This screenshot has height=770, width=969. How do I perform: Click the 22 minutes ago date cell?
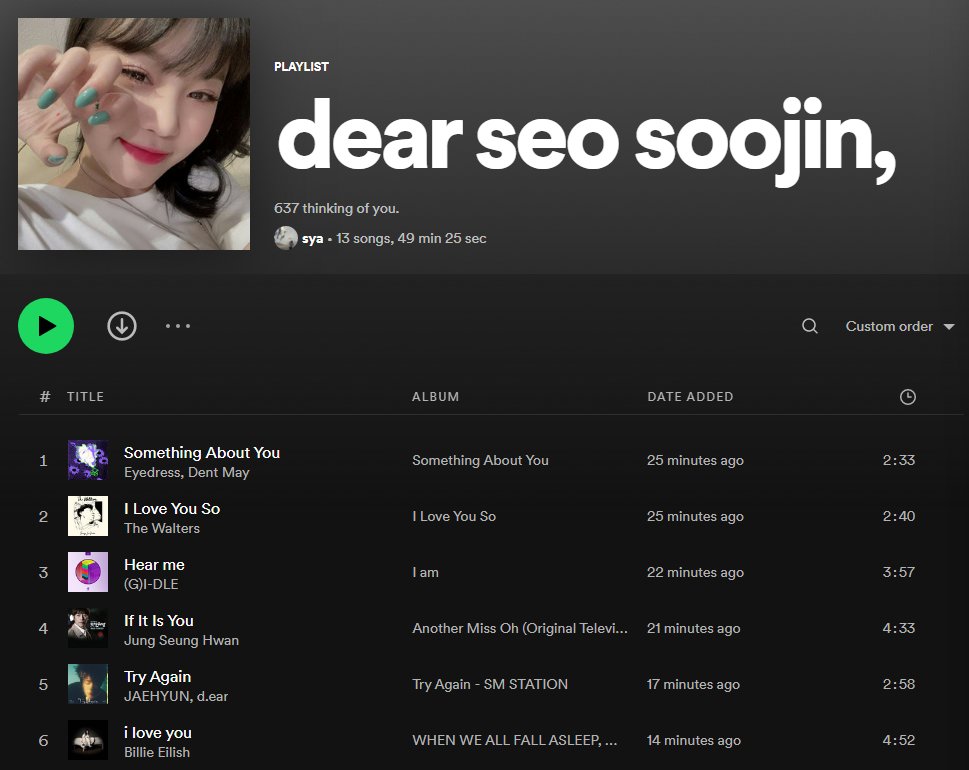click(x=695, y=572)
